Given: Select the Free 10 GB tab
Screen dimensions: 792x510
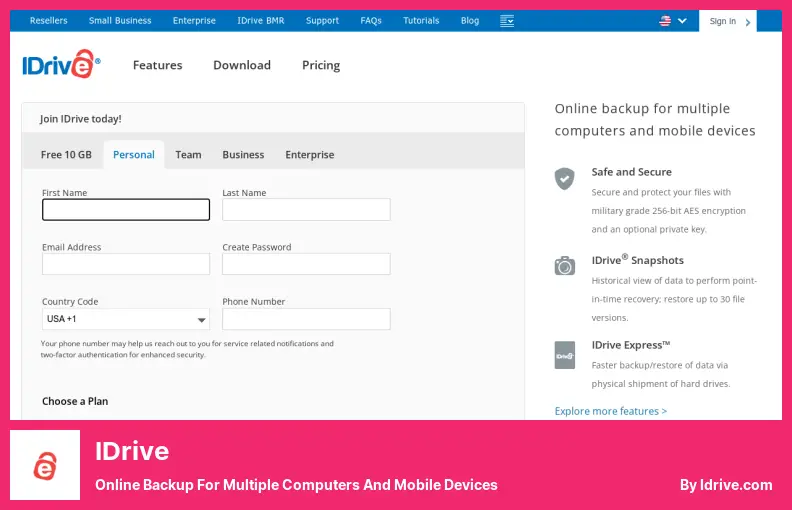Looking at the screenshot, I should [x=66, y=155].
